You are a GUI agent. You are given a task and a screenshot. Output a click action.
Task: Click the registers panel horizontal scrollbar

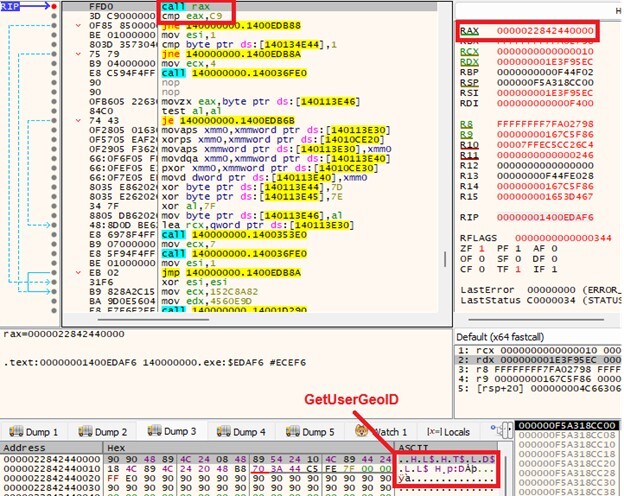tap(536, 319)
